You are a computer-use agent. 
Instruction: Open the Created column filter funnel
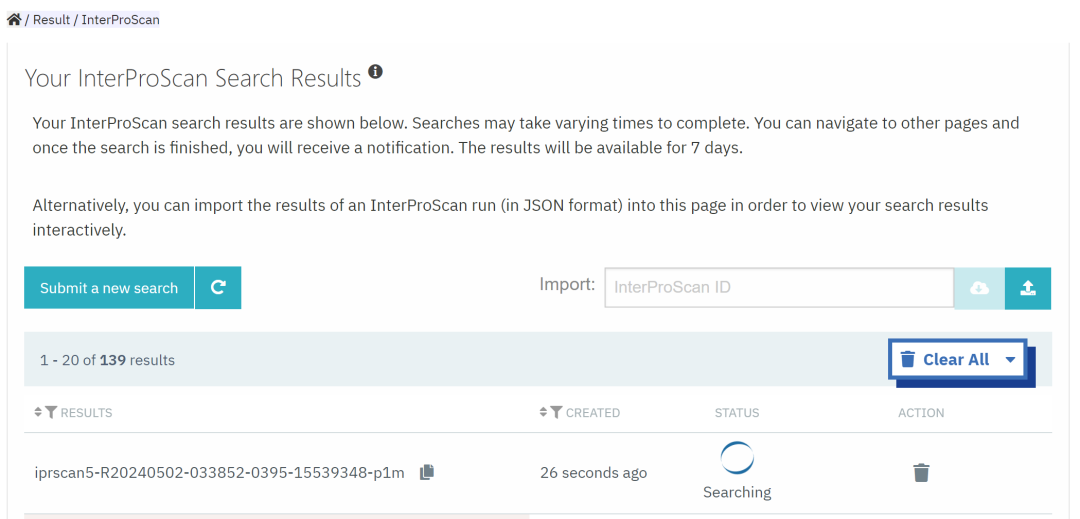click(557, 412)
